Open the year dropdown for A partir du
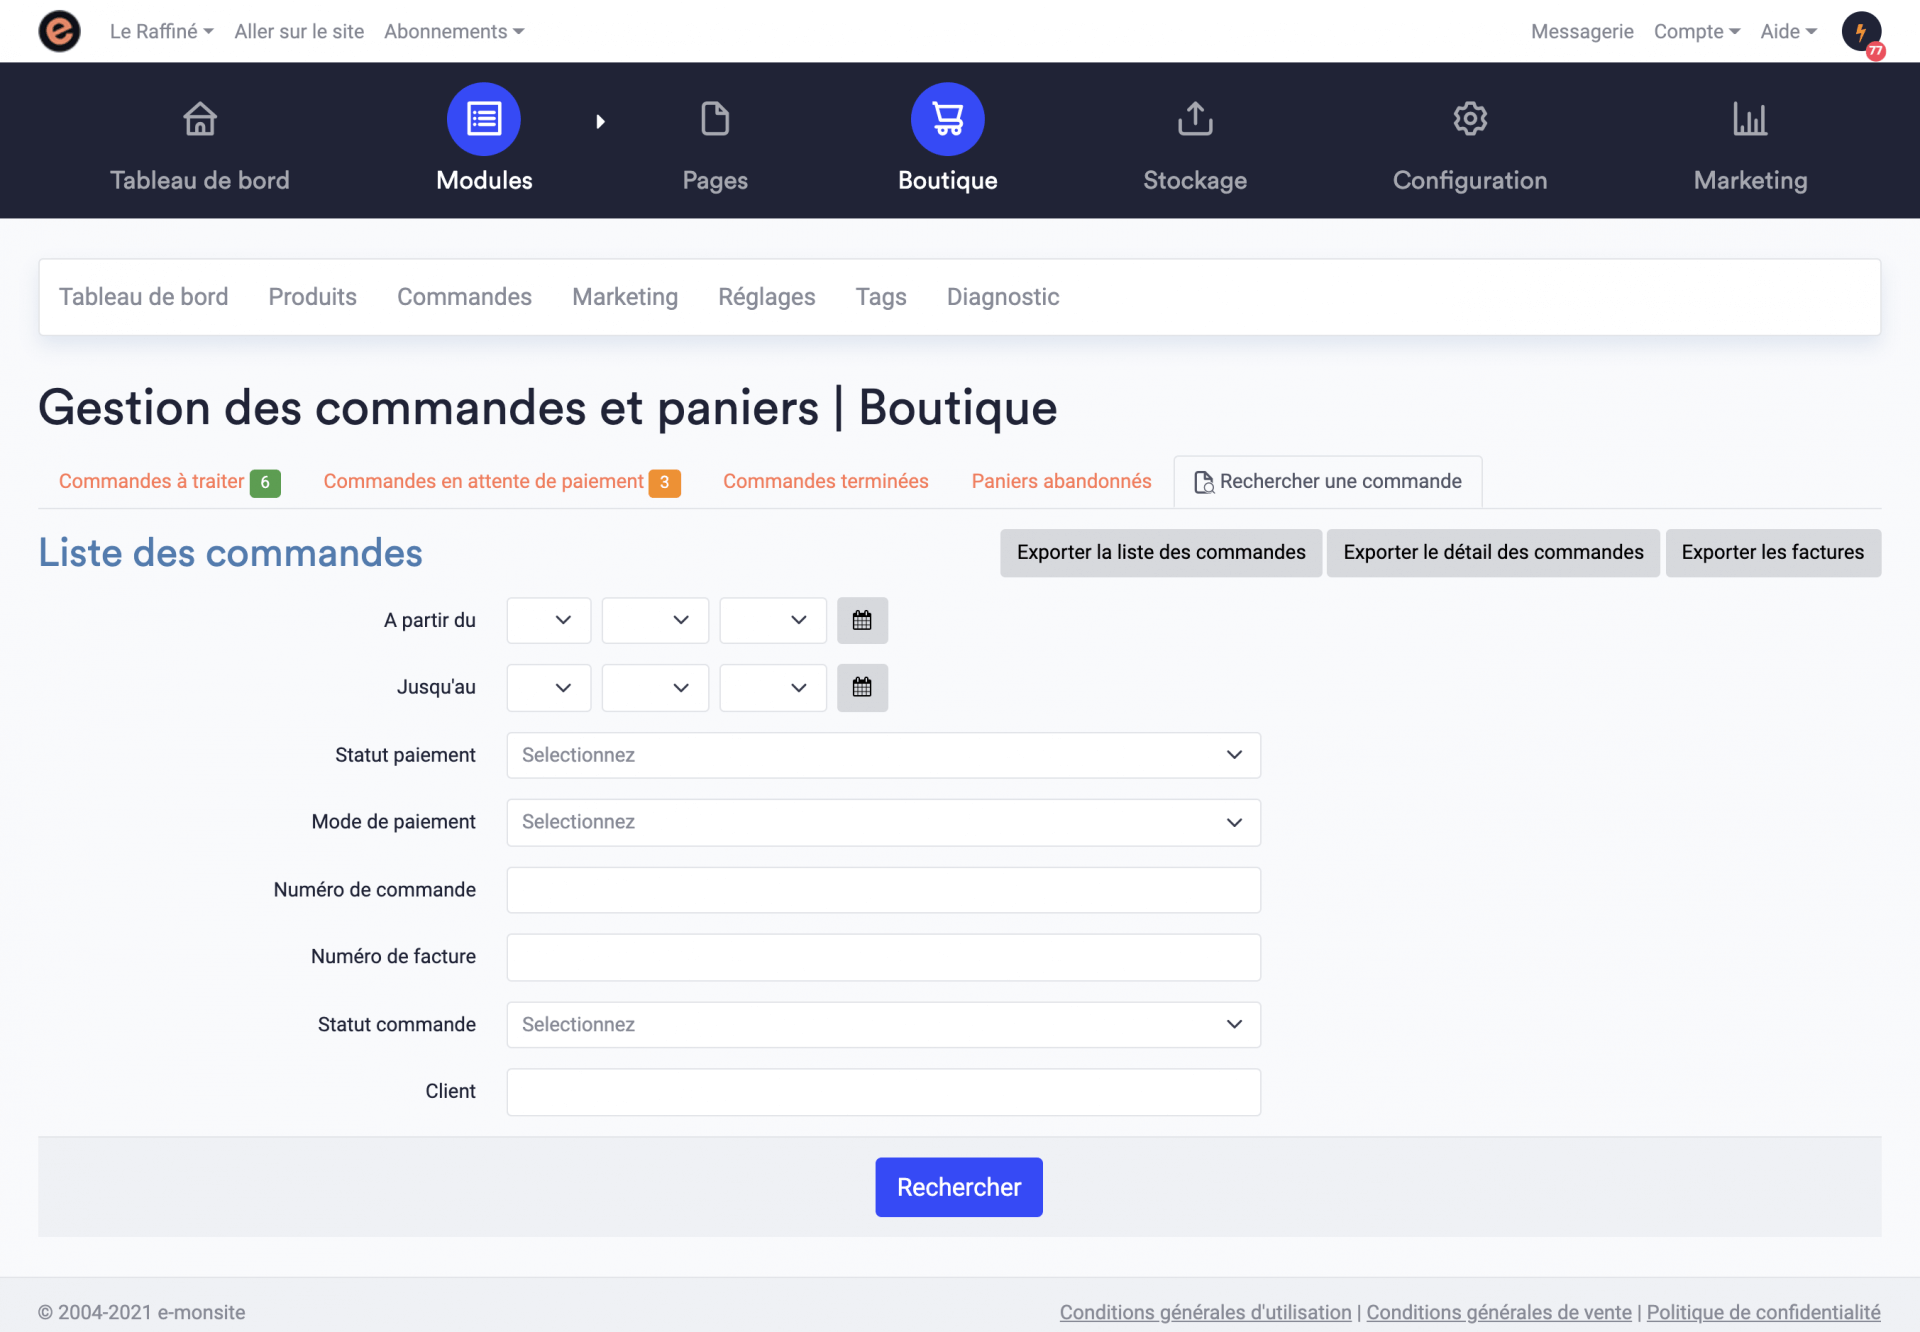Viewport: 1920px width, 1332px height. point(773,620)
